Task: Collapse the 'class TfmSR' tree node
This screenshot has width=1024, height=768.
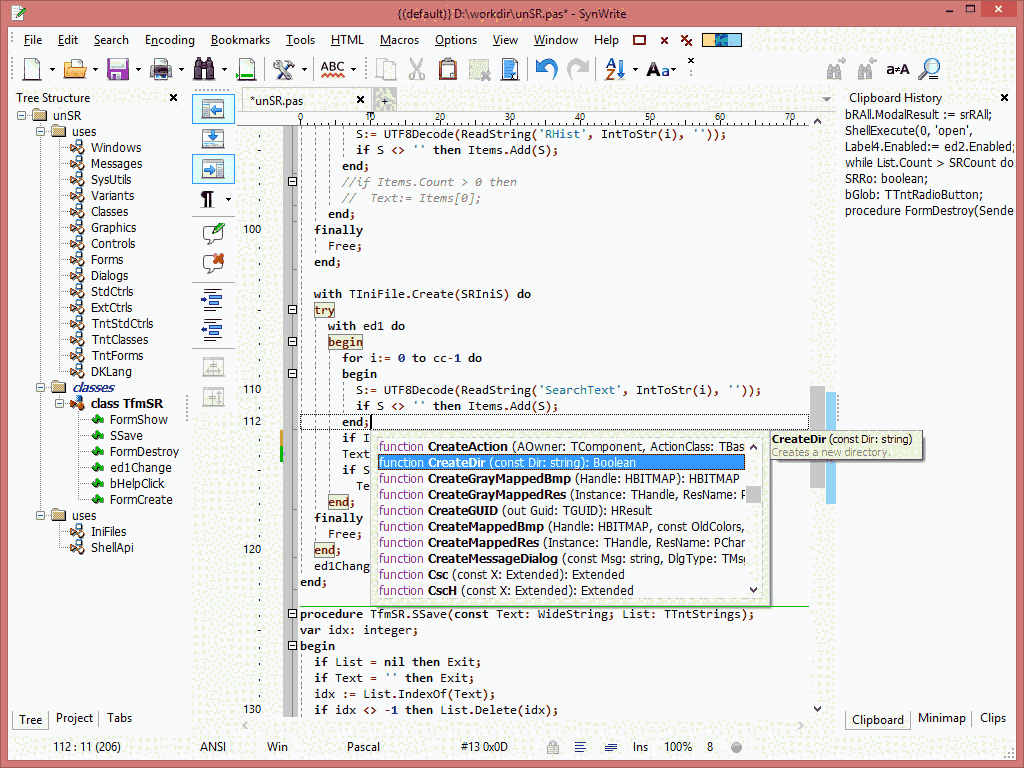Action: [60, 404]
